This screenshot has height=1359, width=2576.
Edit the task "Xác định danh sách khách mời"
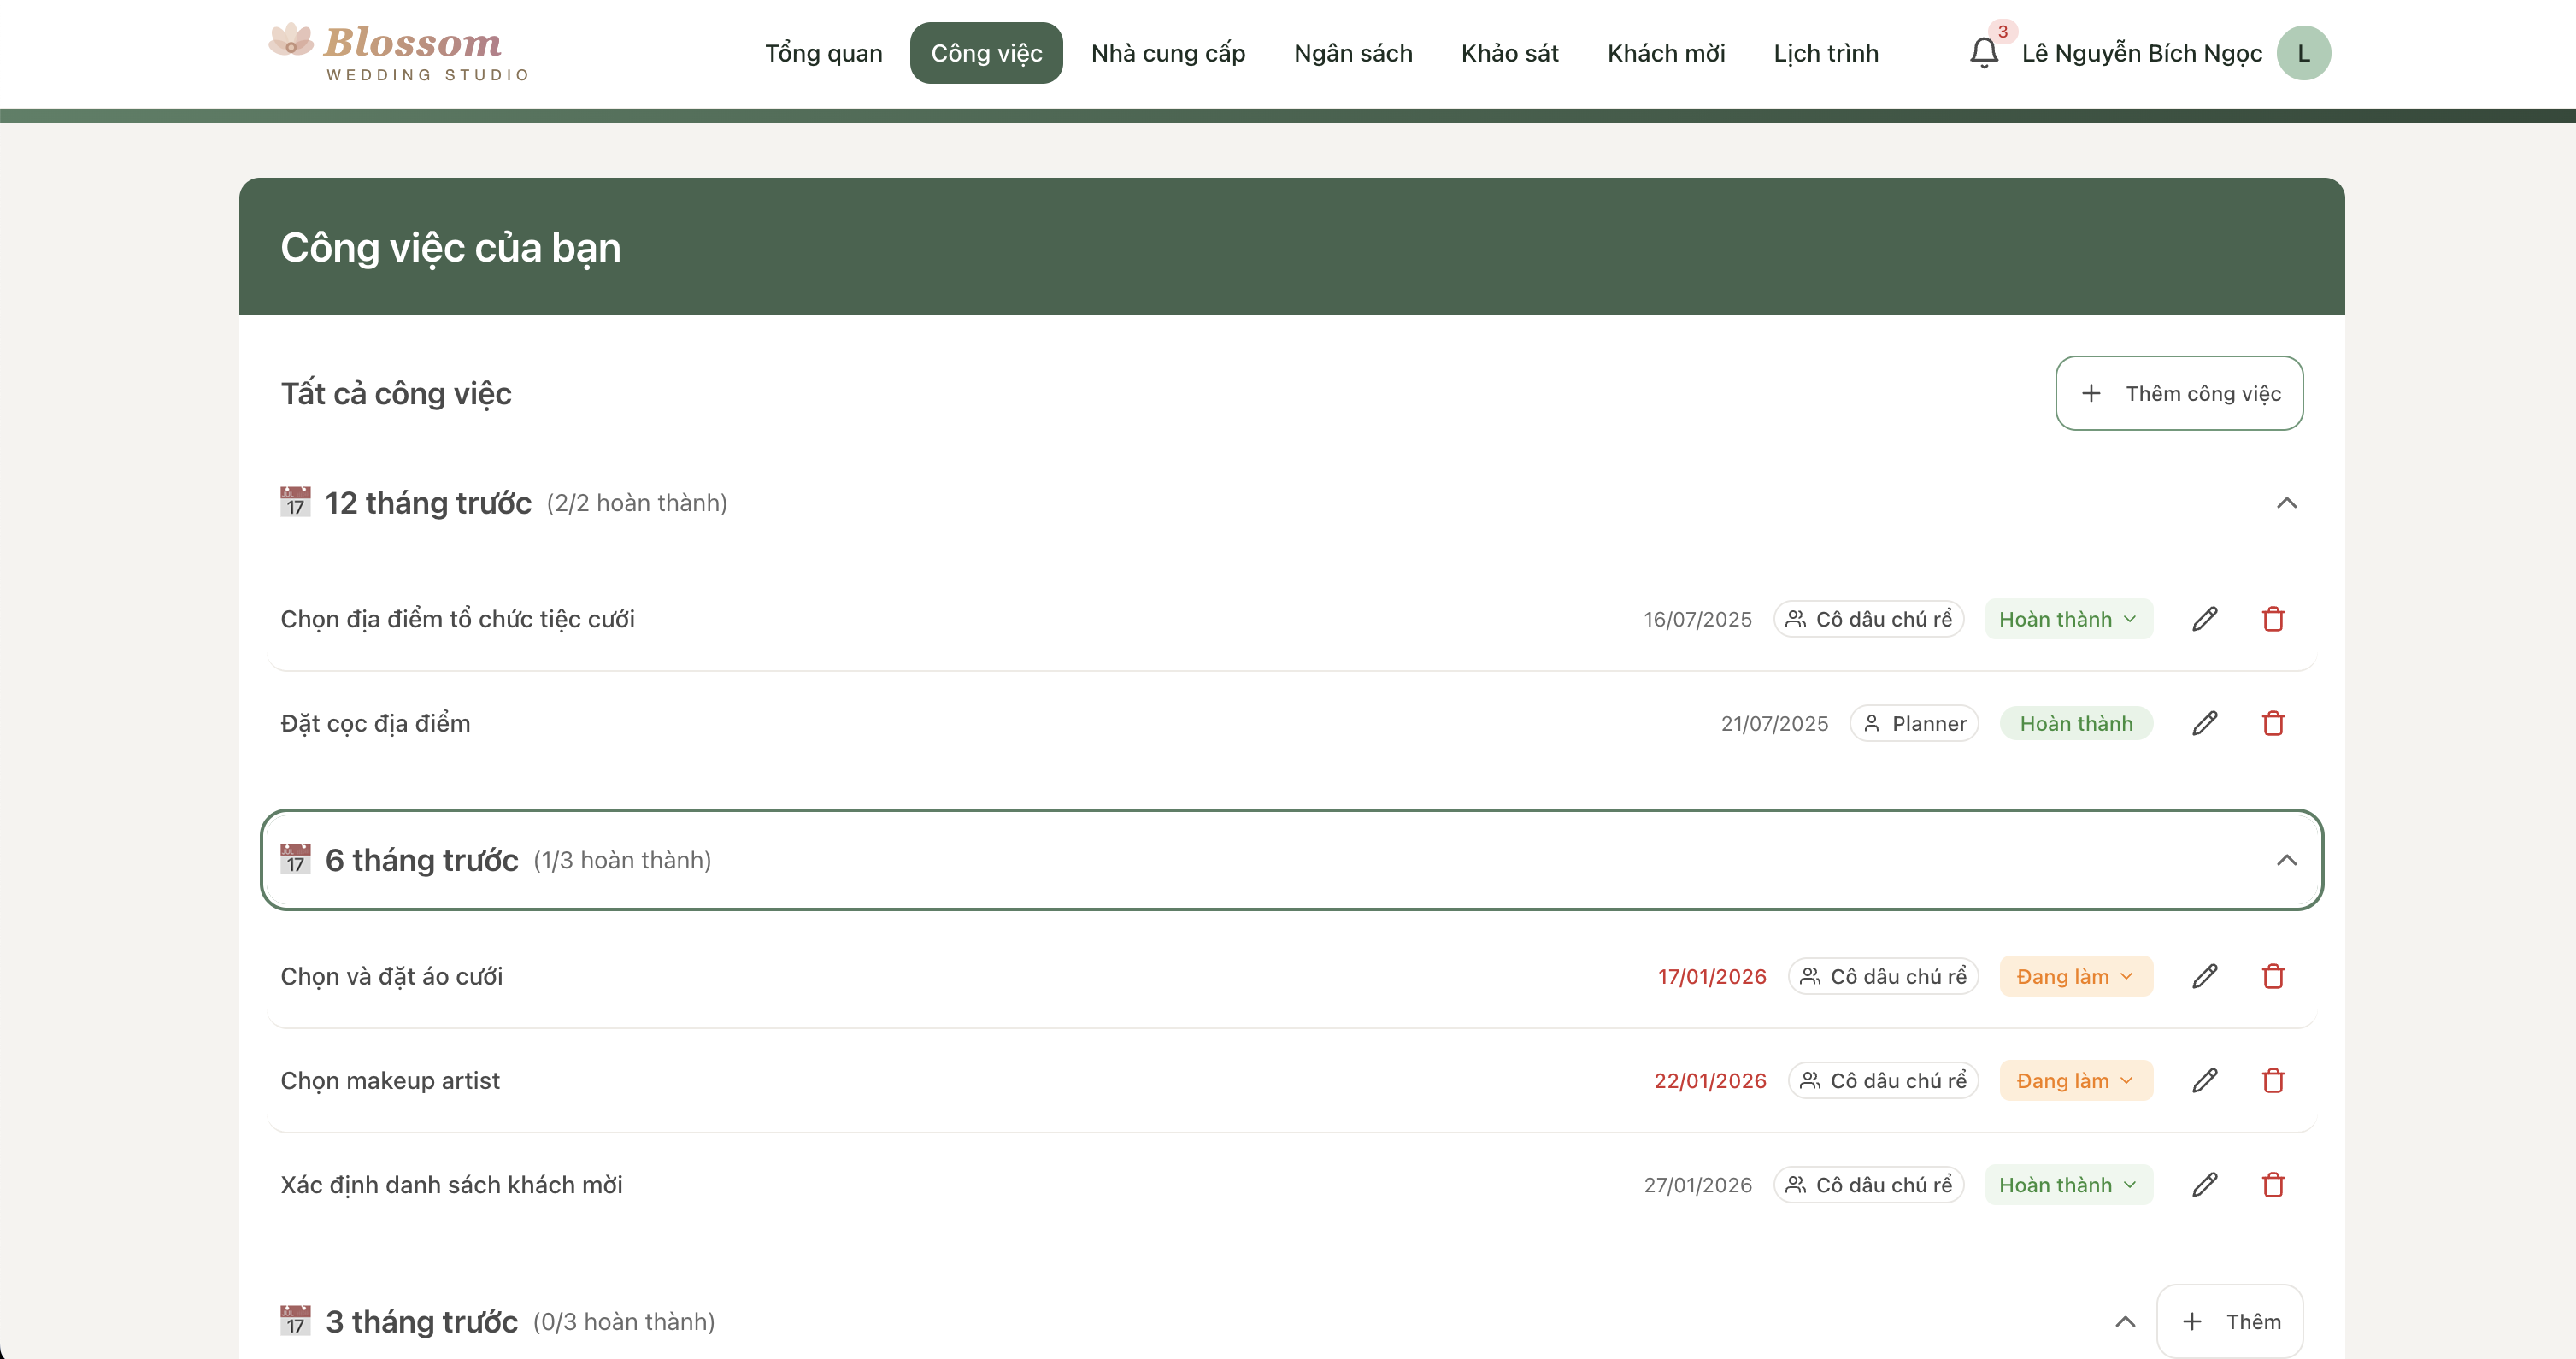(2205, 1184)
